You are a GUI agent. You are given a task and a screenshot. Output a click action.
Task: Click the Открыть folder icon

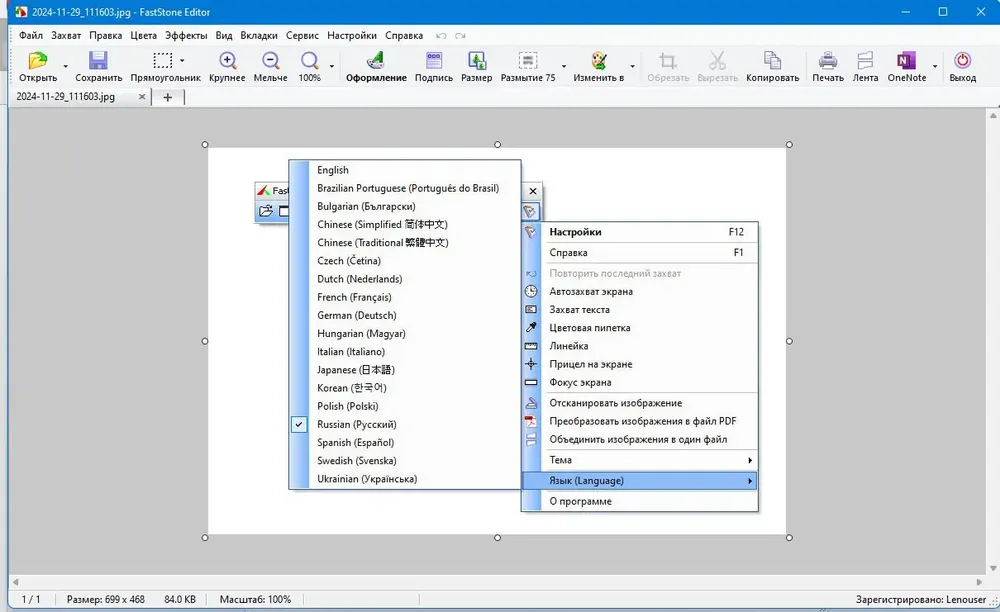[x=38, y=61]
